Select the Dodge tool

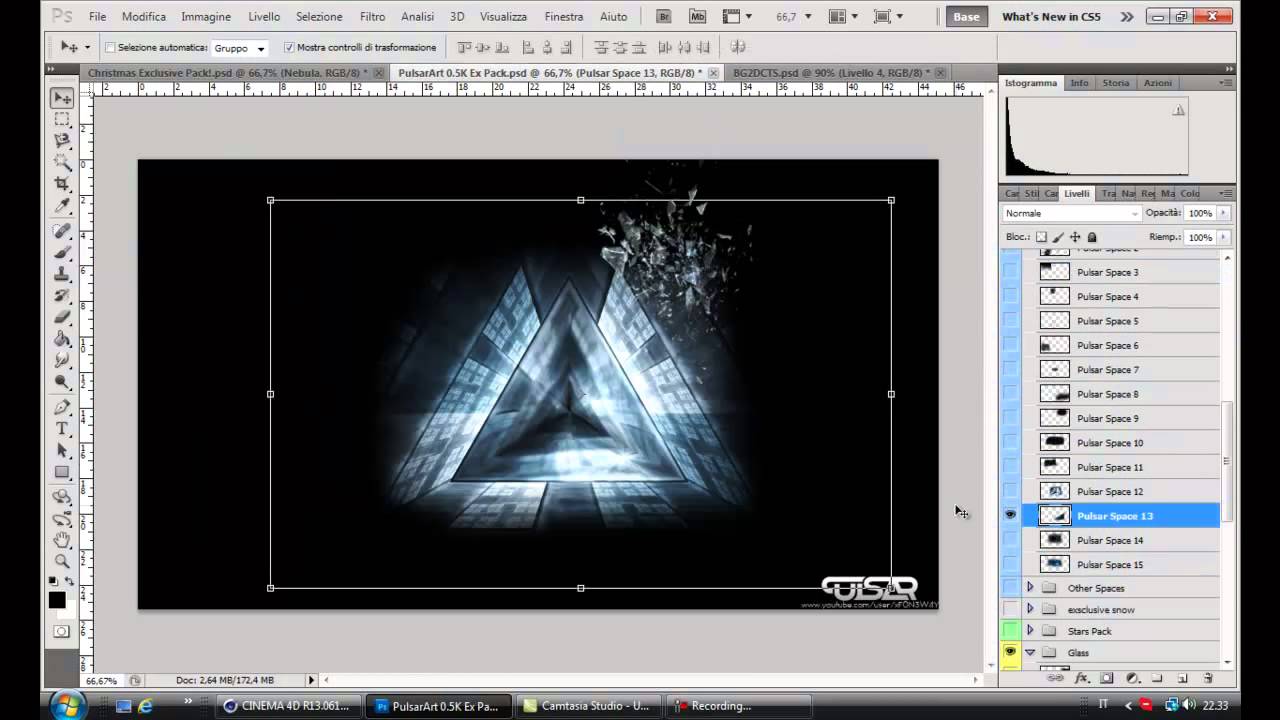[62, 381]
